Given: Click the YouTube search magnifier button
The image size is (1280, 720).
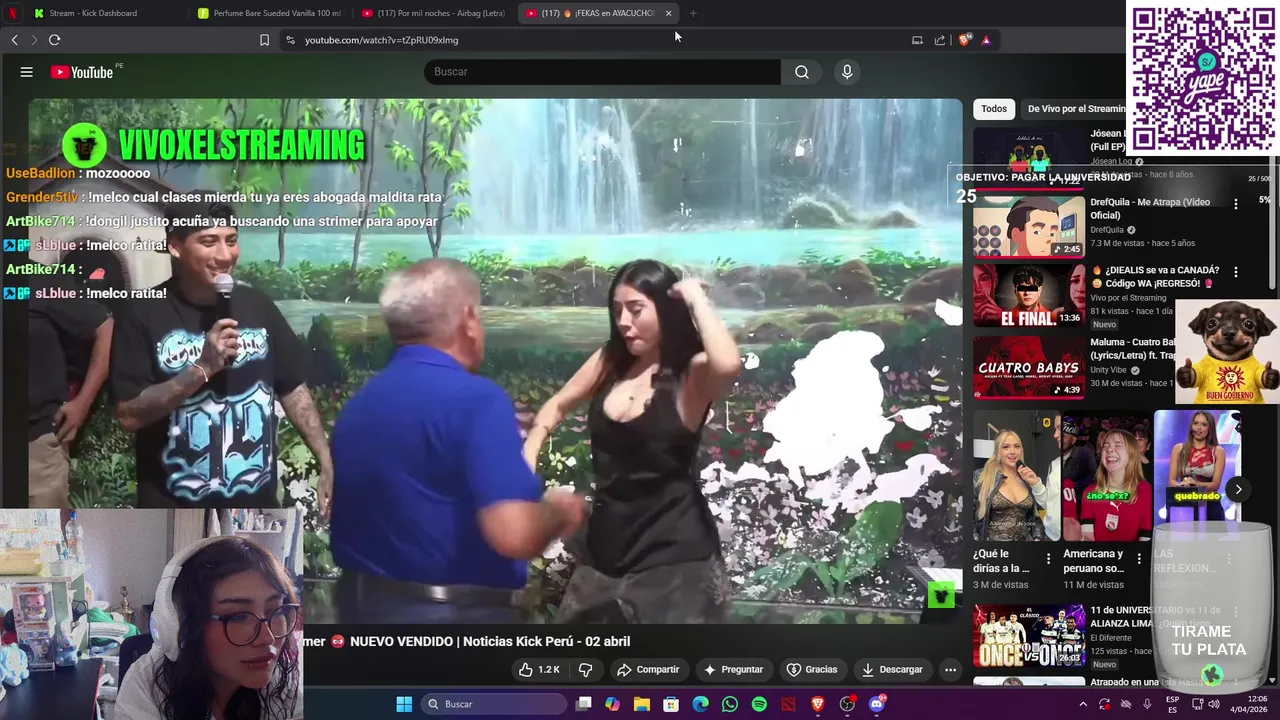Looking at the screenshot, I should pos(802,72).
